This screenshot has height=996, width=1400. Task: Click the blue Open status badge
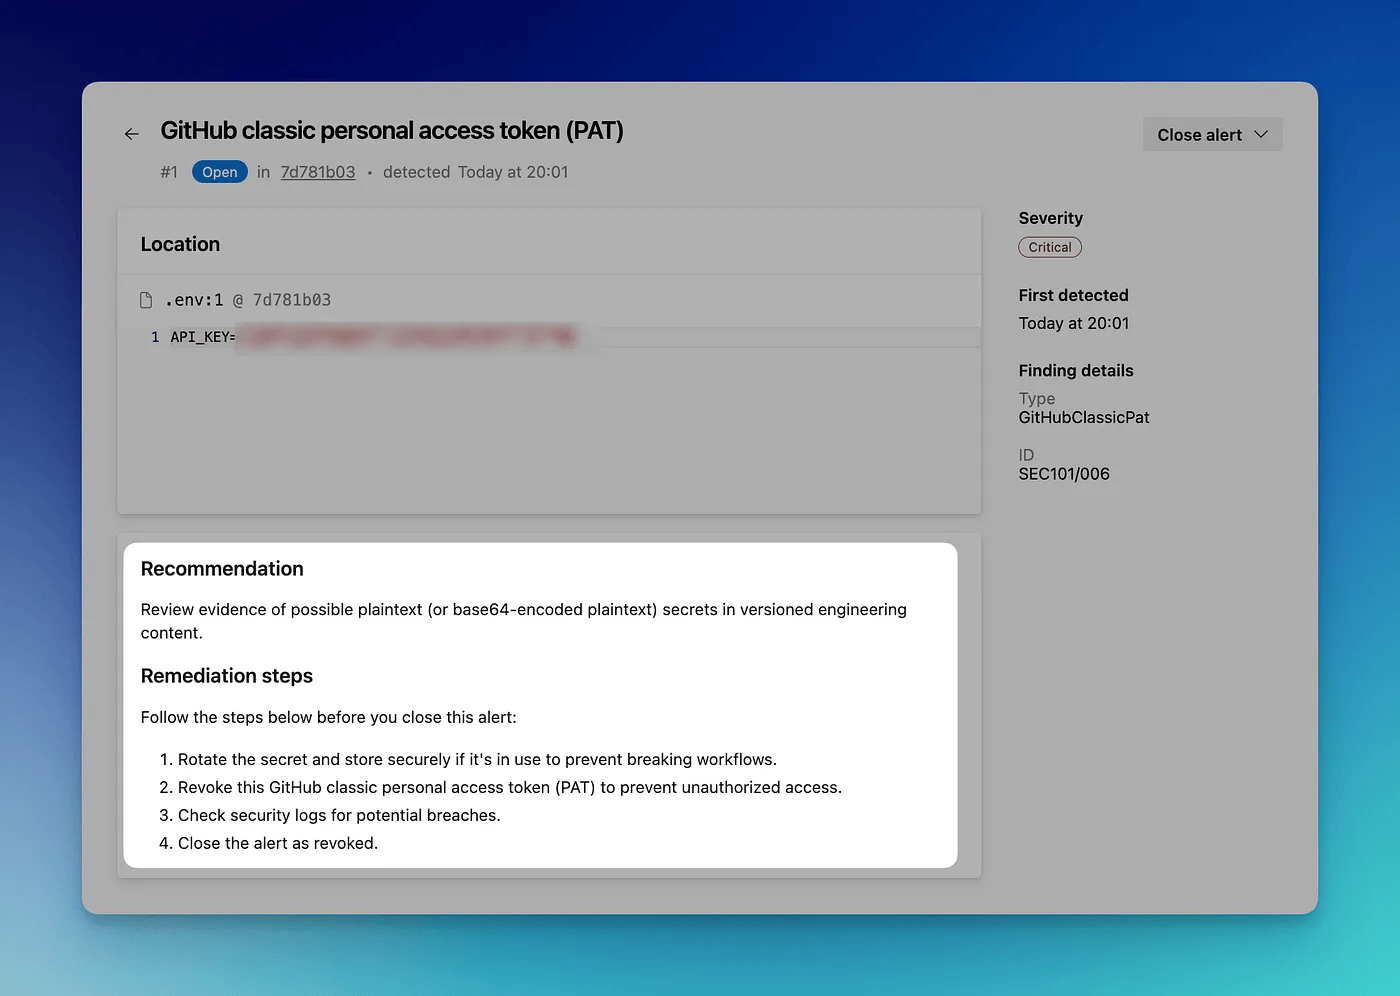pyautogui.click(x=219, y=172)
